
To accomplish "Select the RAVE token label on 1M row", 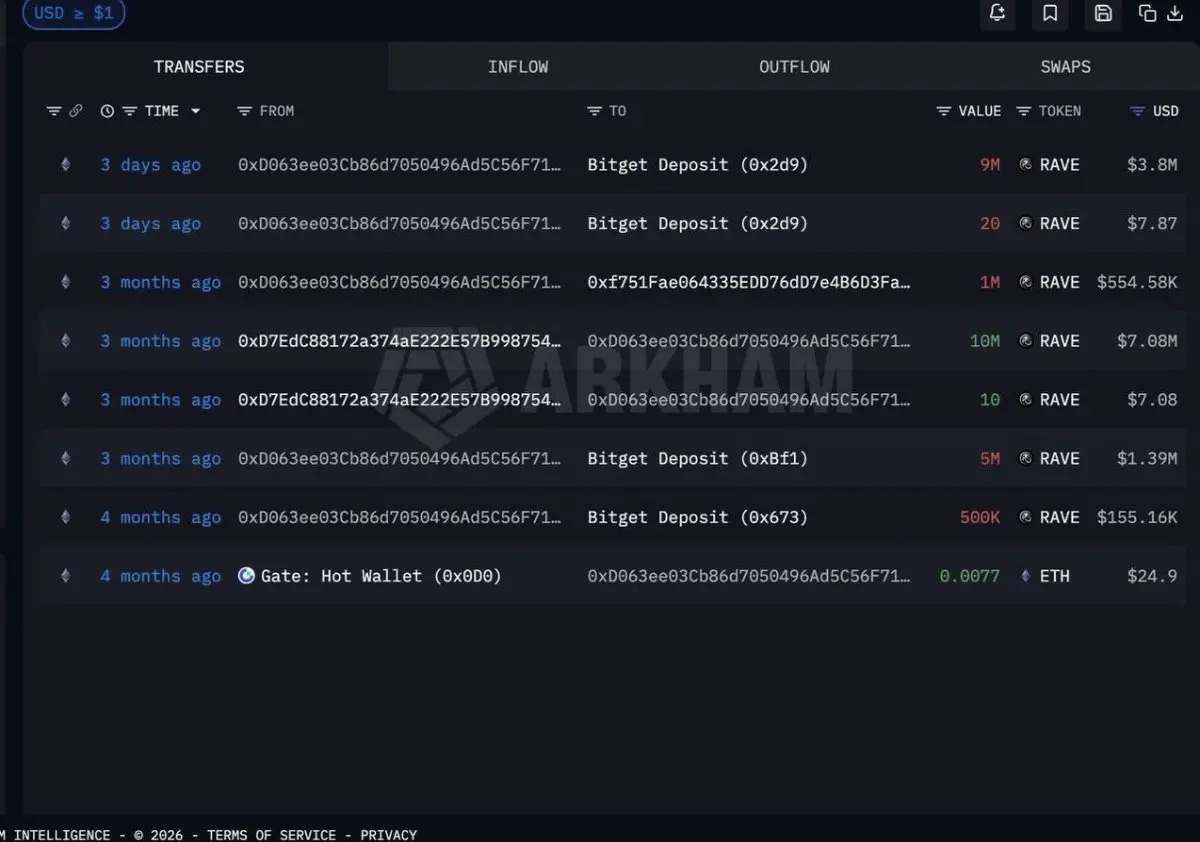I will (x=1059, y=283).
